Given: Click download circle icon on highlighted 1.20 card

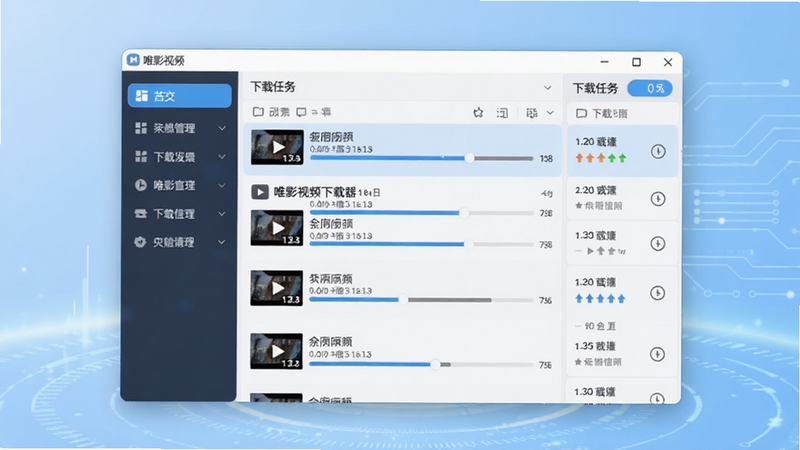Looking at the screenshot, I should pyautogui.click(x=658, y=152).
